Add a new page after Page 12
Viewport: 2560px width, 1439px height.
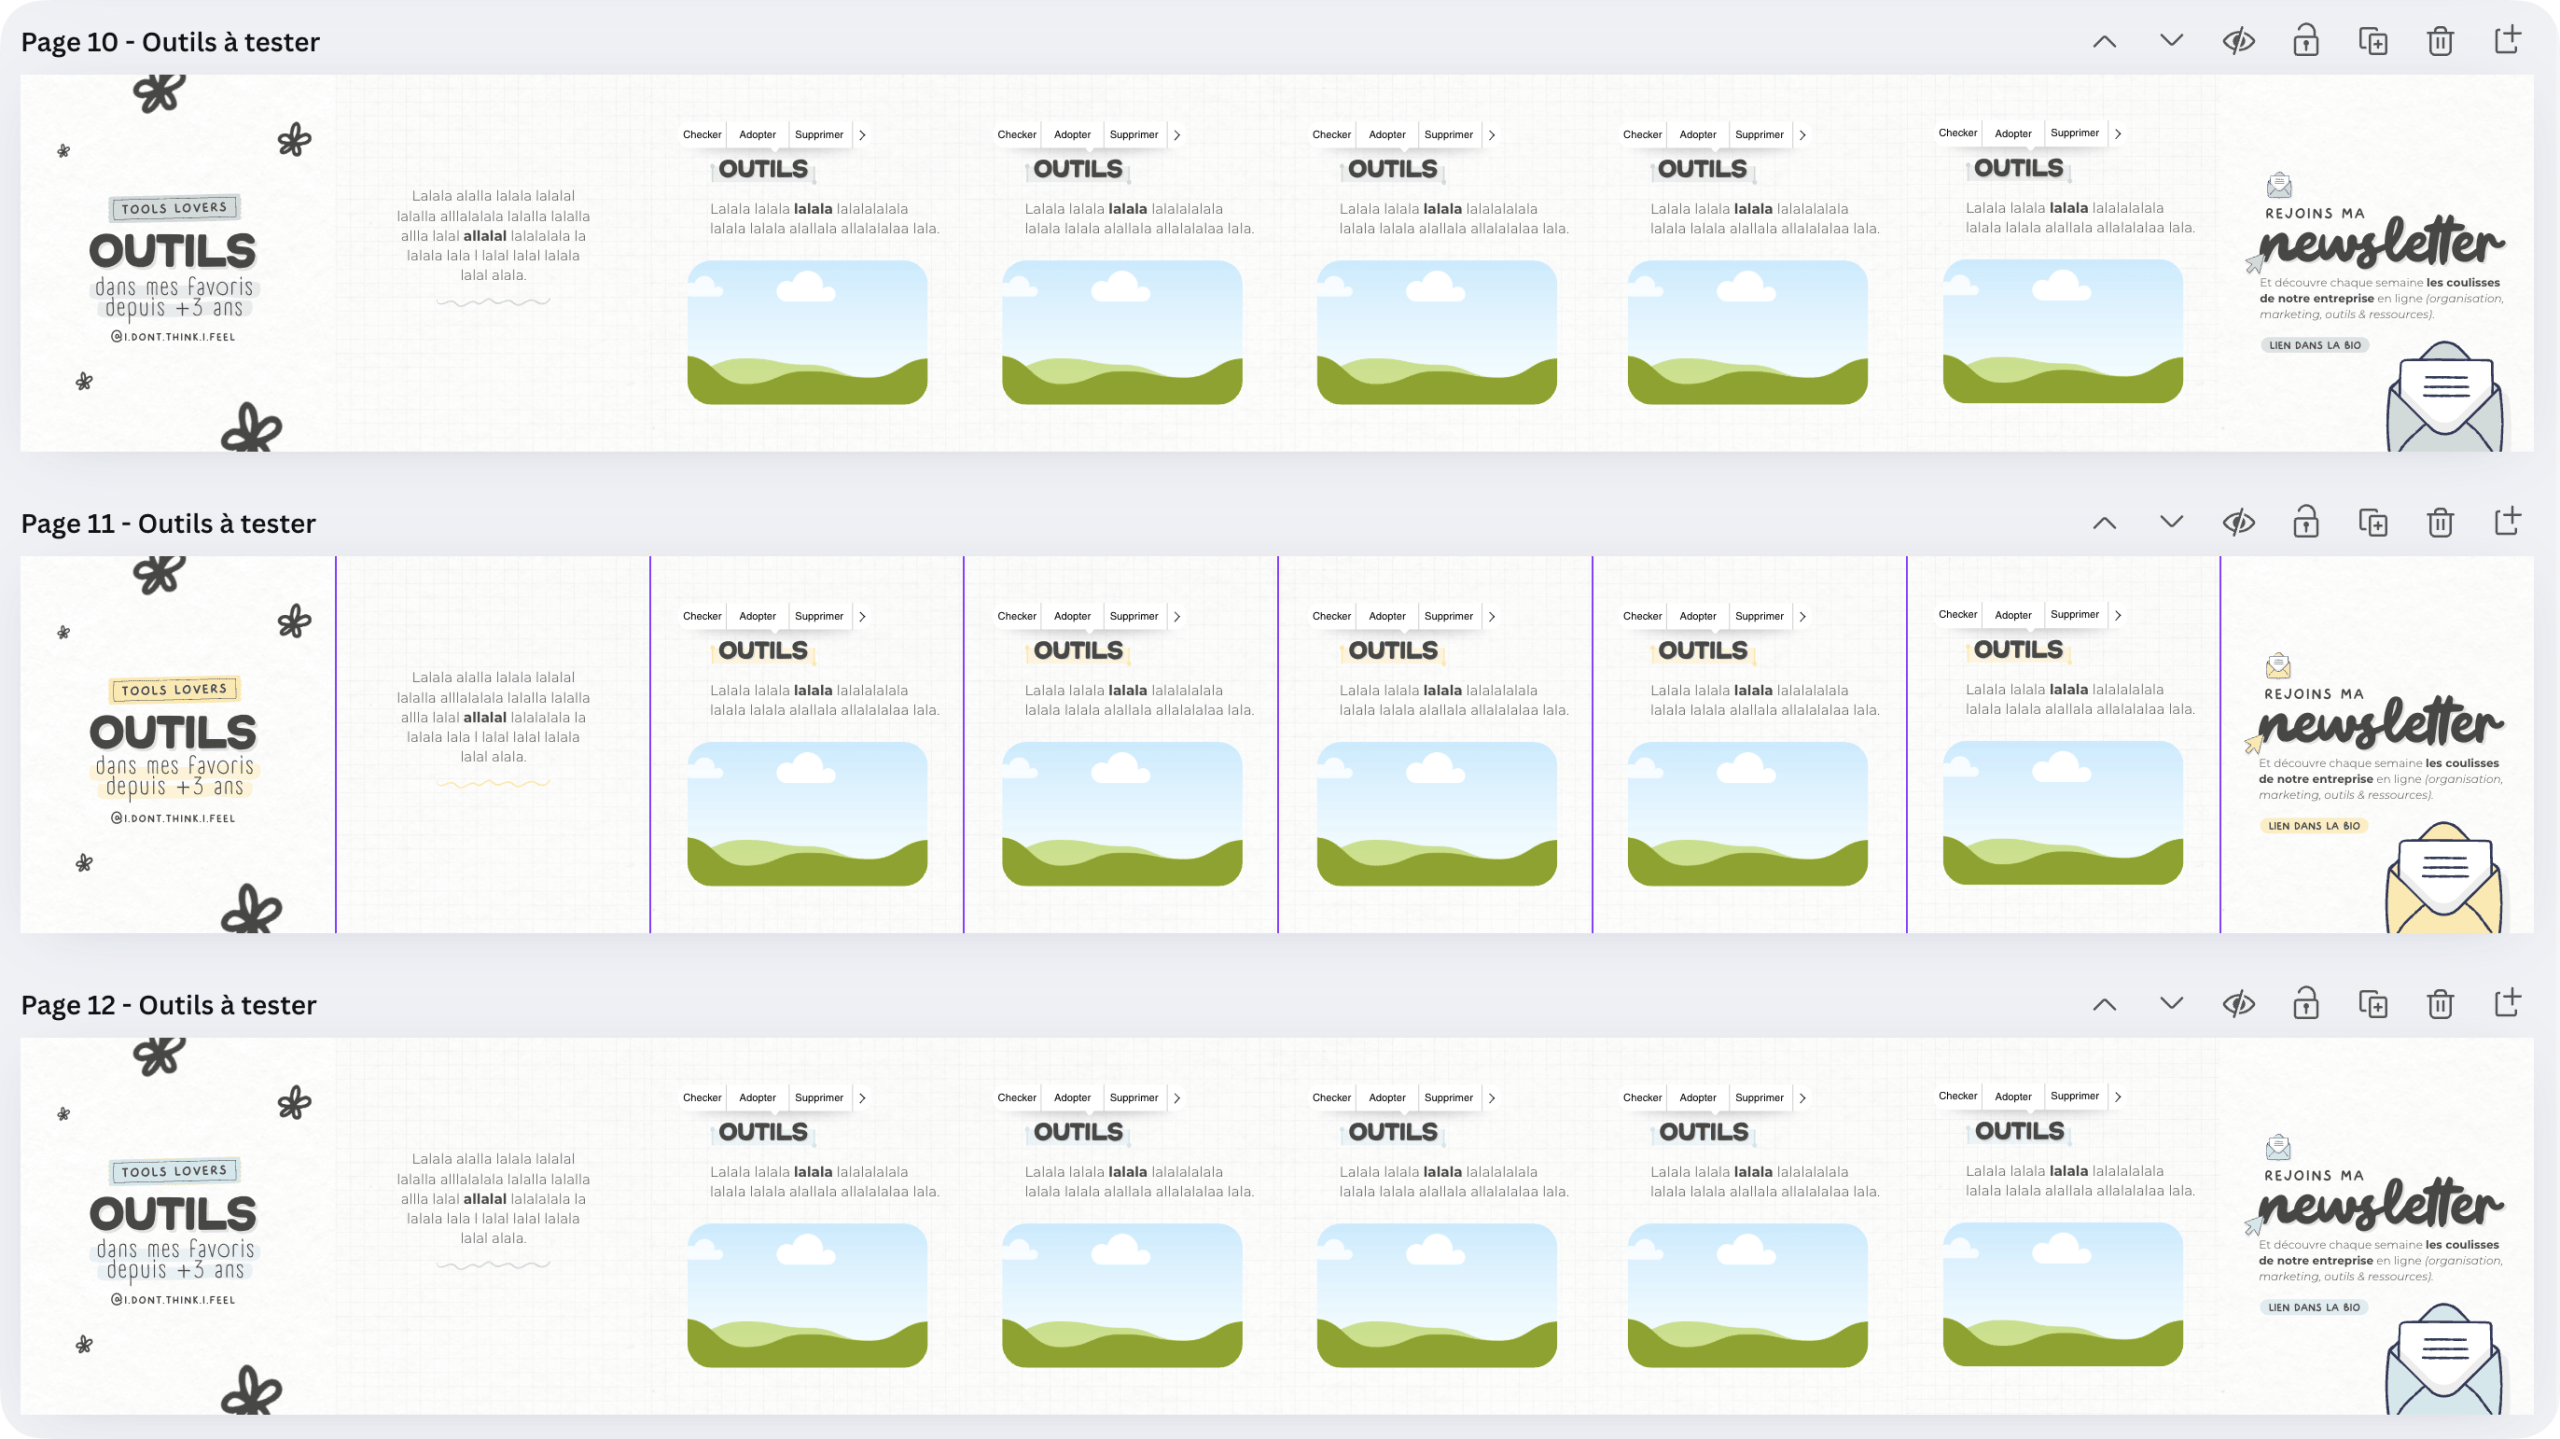[2507, 1003]
